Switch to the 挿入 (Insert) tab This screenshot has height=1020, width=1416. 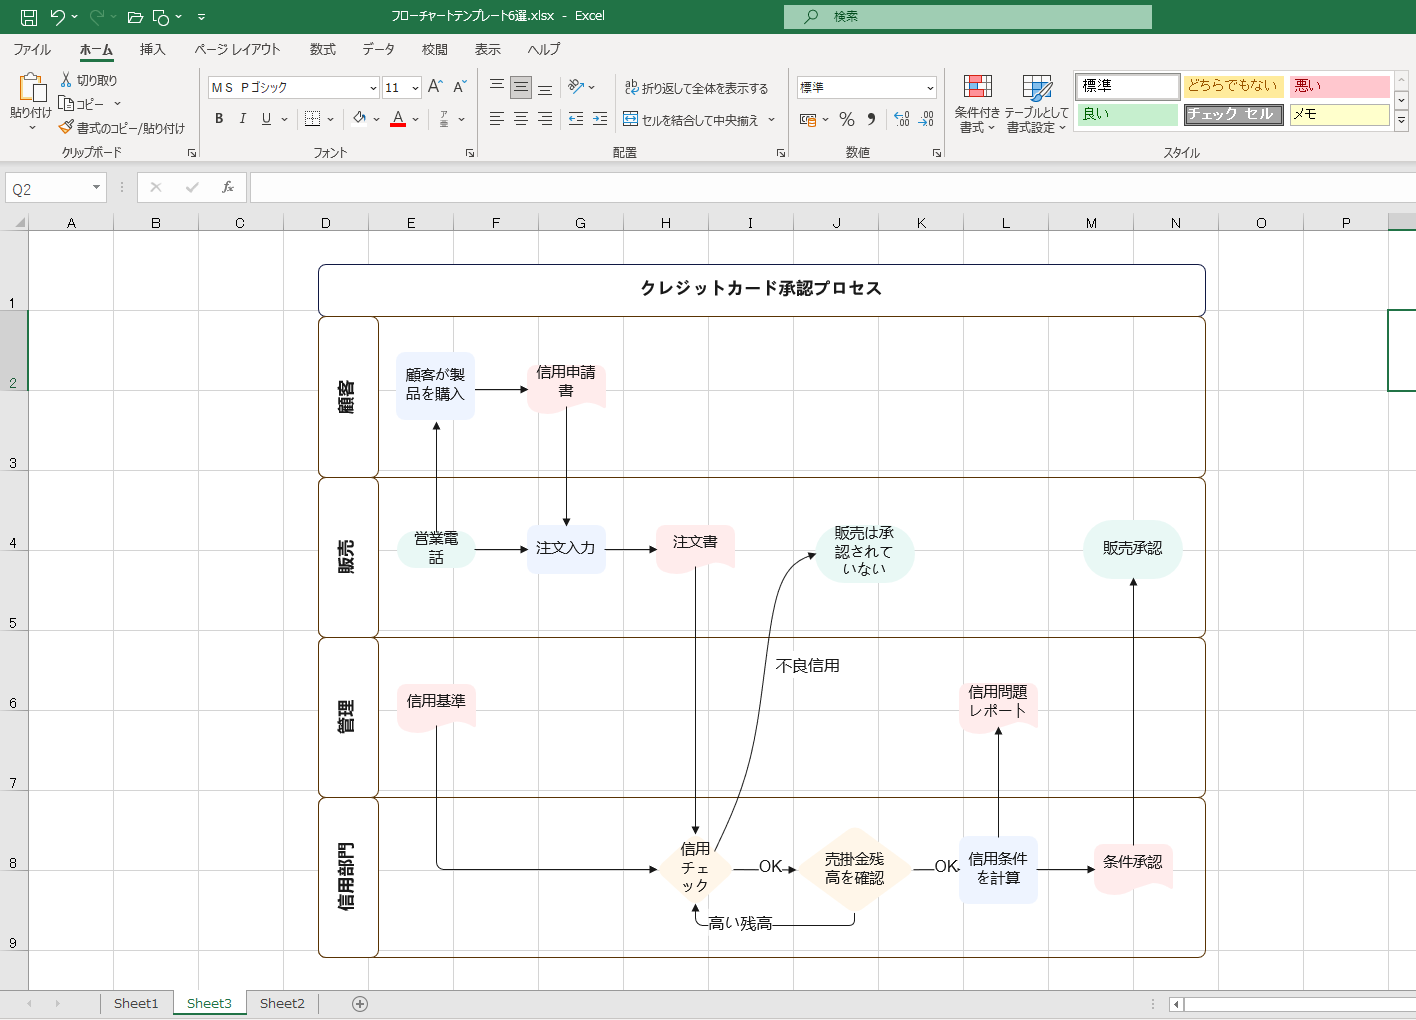point(152,49)
